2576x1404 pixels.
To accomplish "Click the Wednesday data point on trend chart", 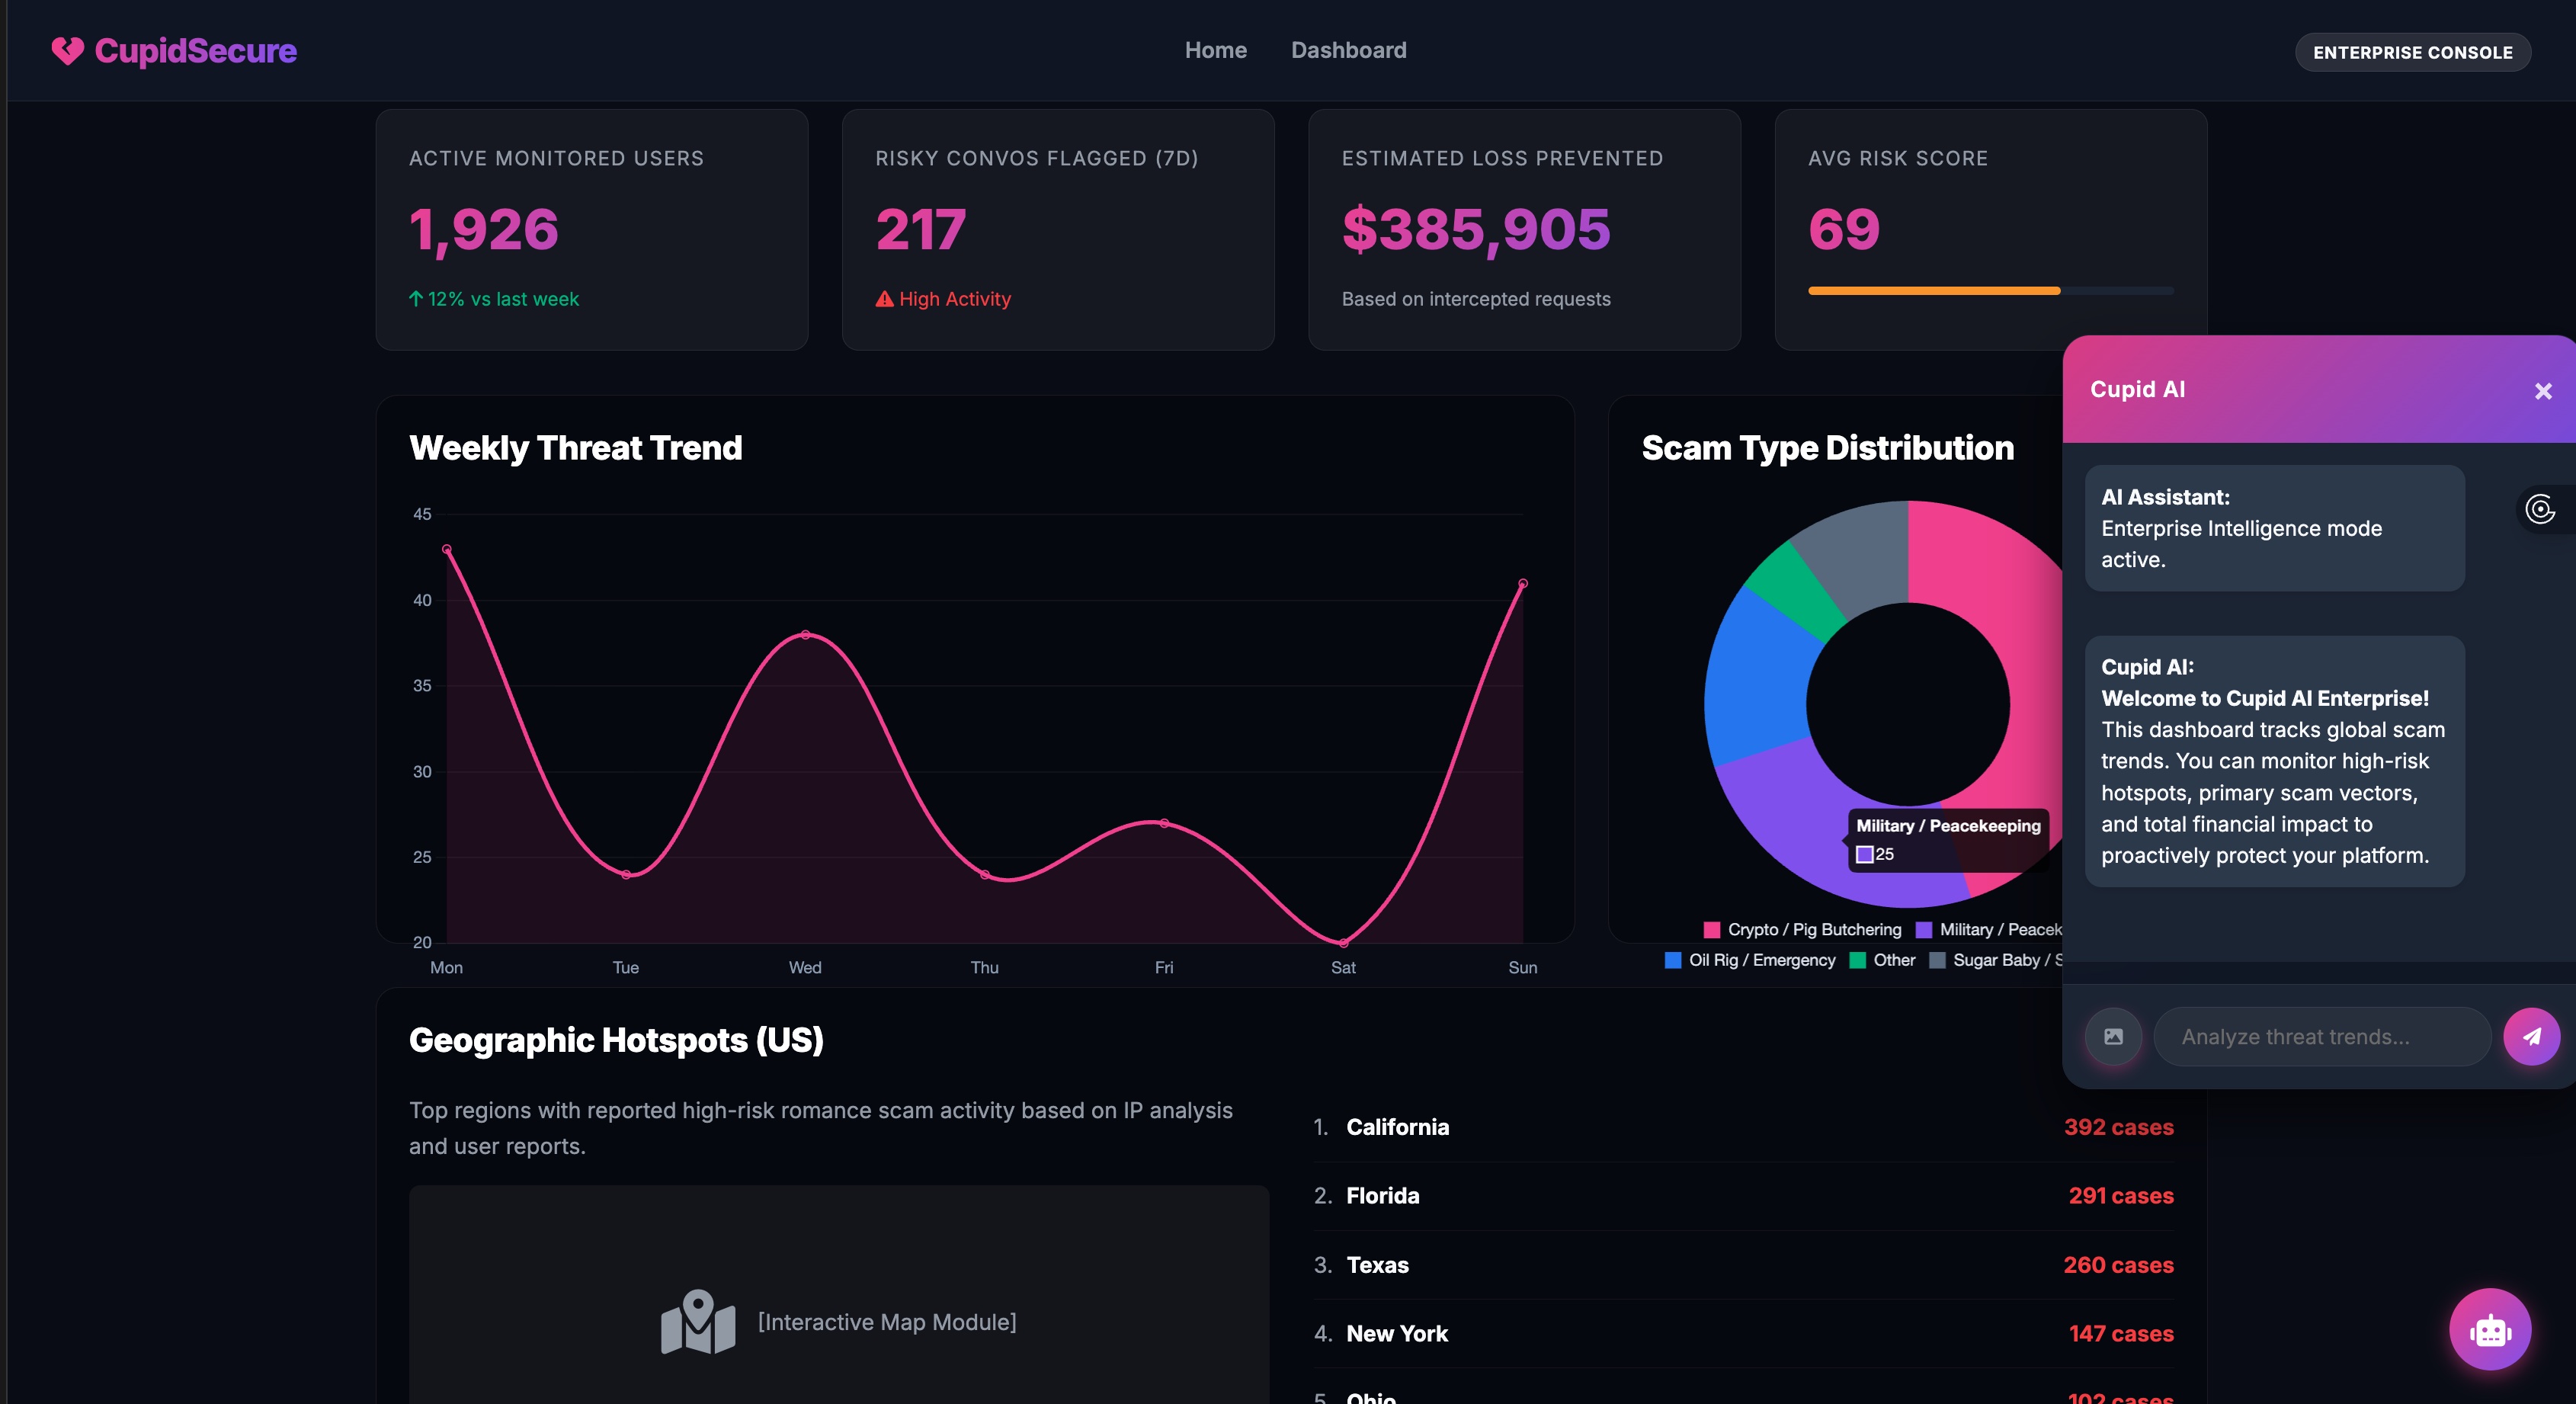I will click(x=805, y=635).
